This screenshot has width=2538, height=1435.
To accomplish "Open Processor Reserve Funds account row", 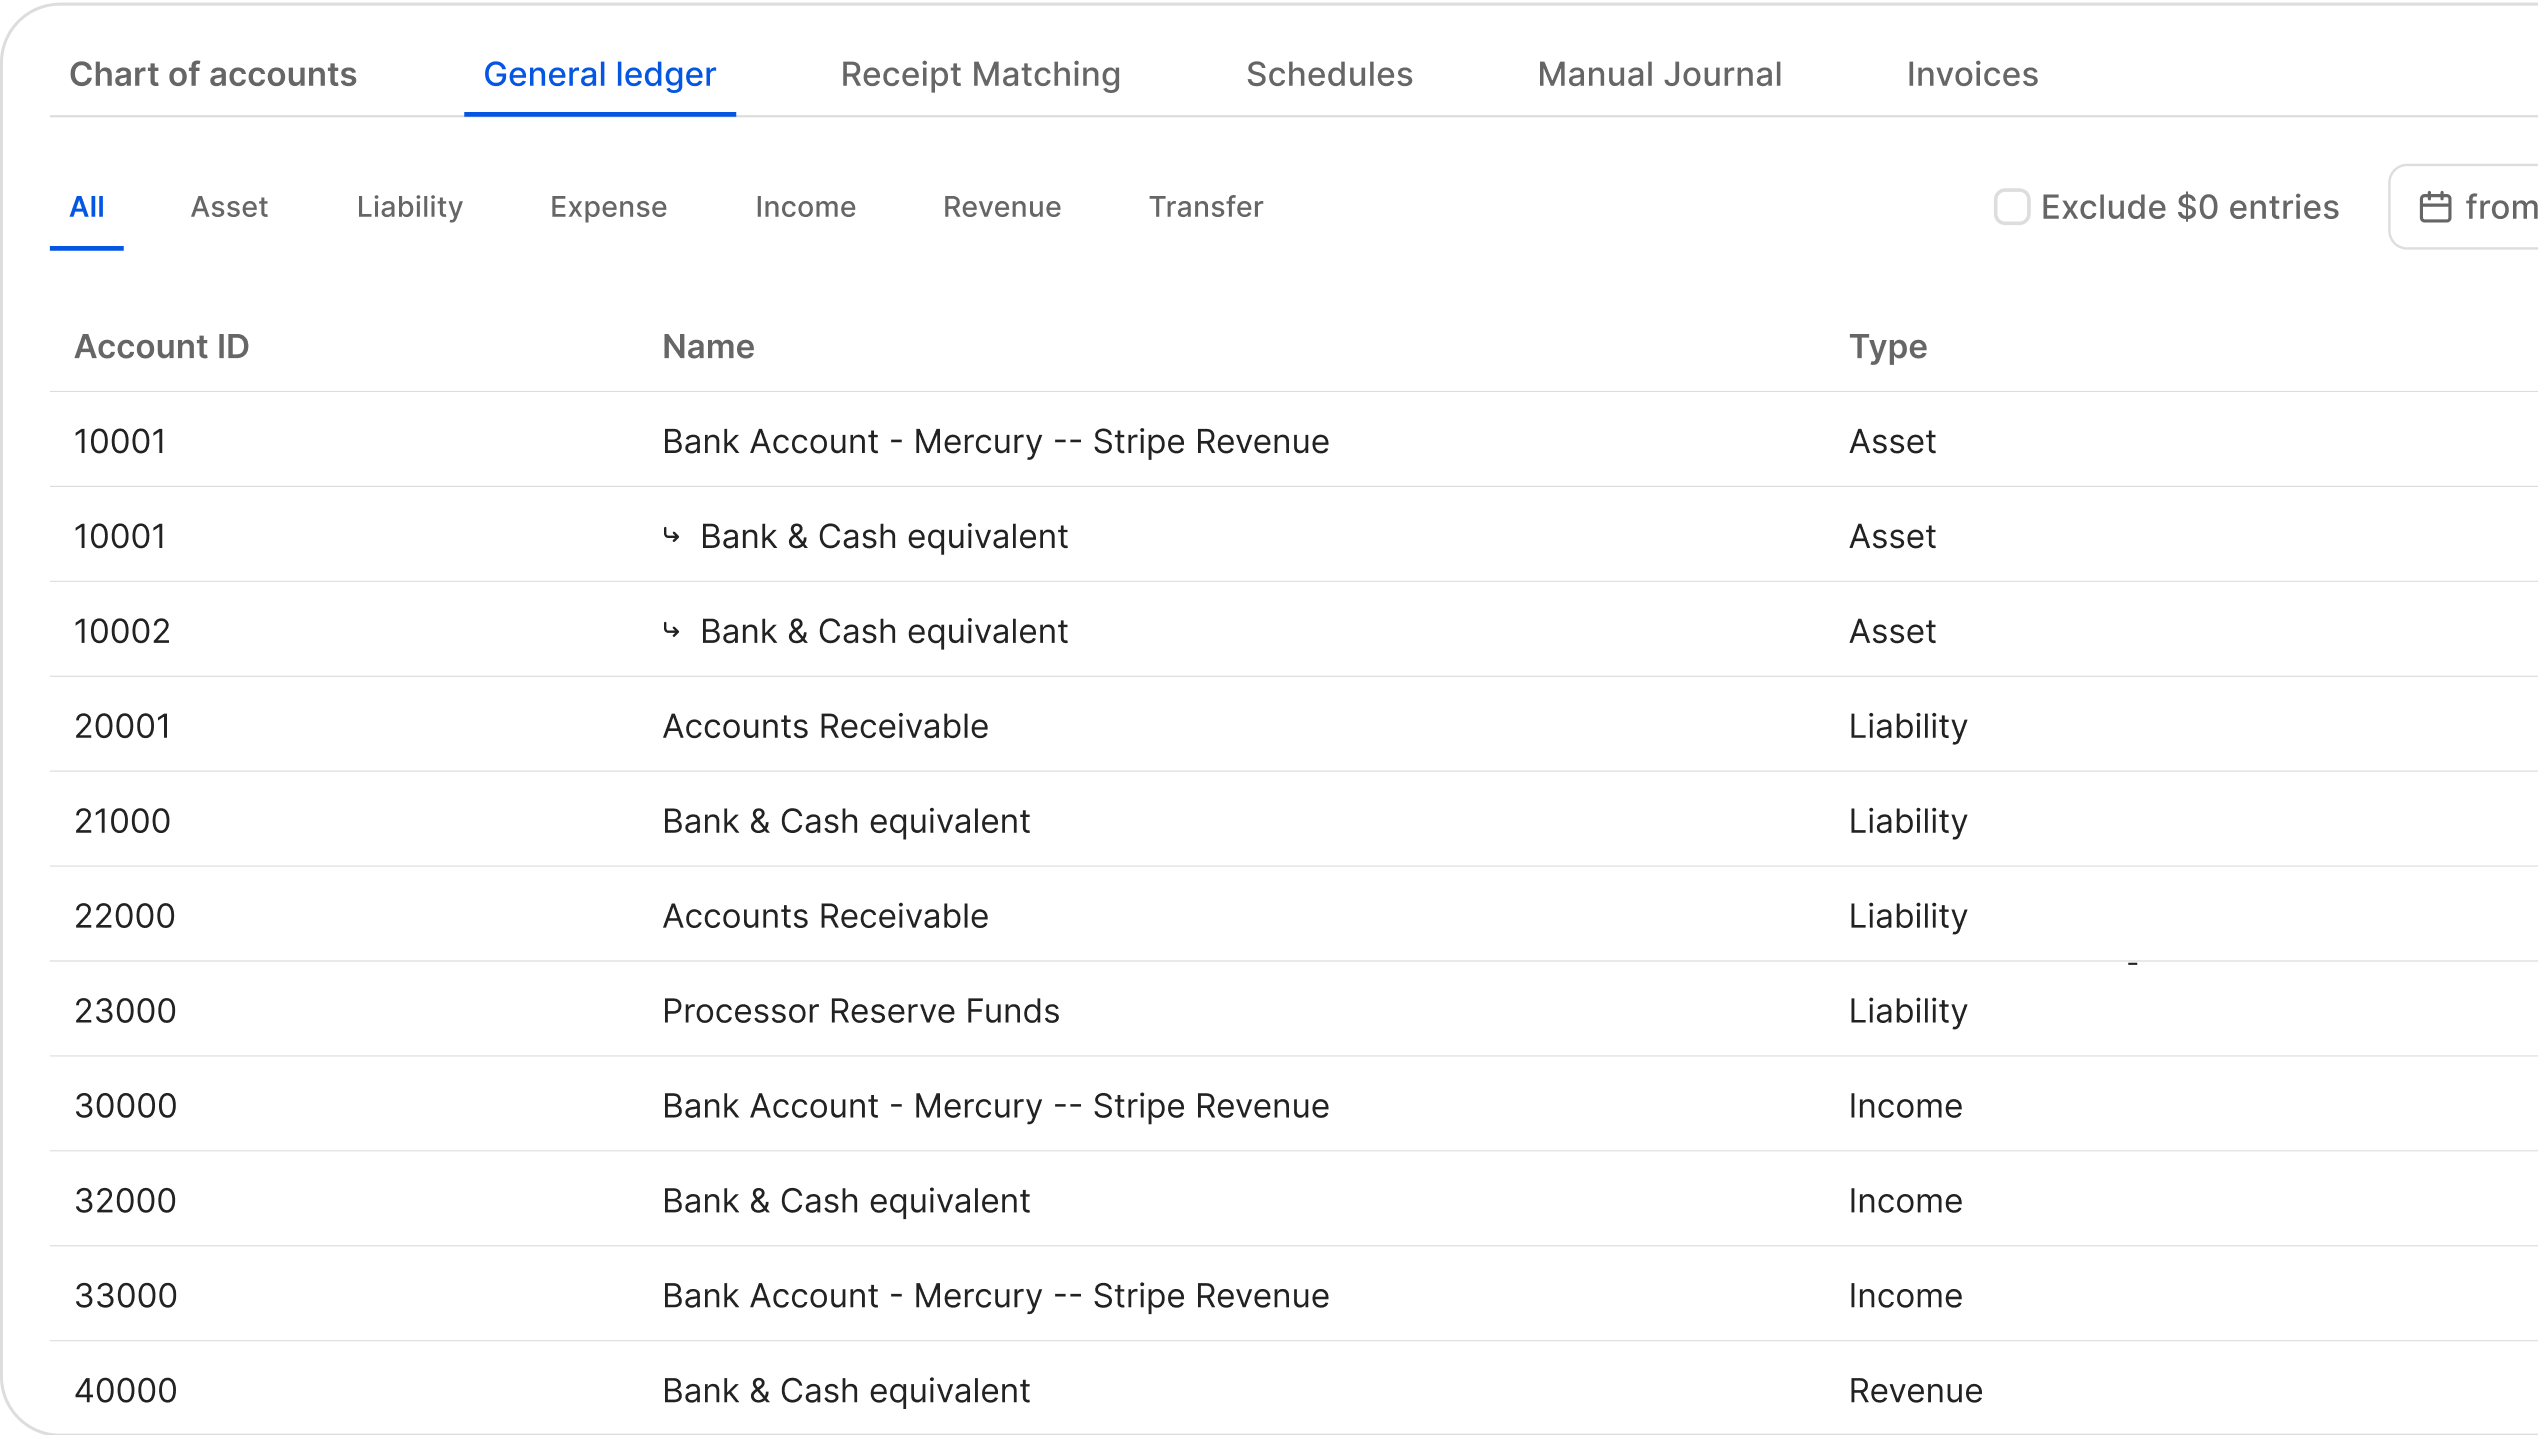I will [x=860, y=1011].
